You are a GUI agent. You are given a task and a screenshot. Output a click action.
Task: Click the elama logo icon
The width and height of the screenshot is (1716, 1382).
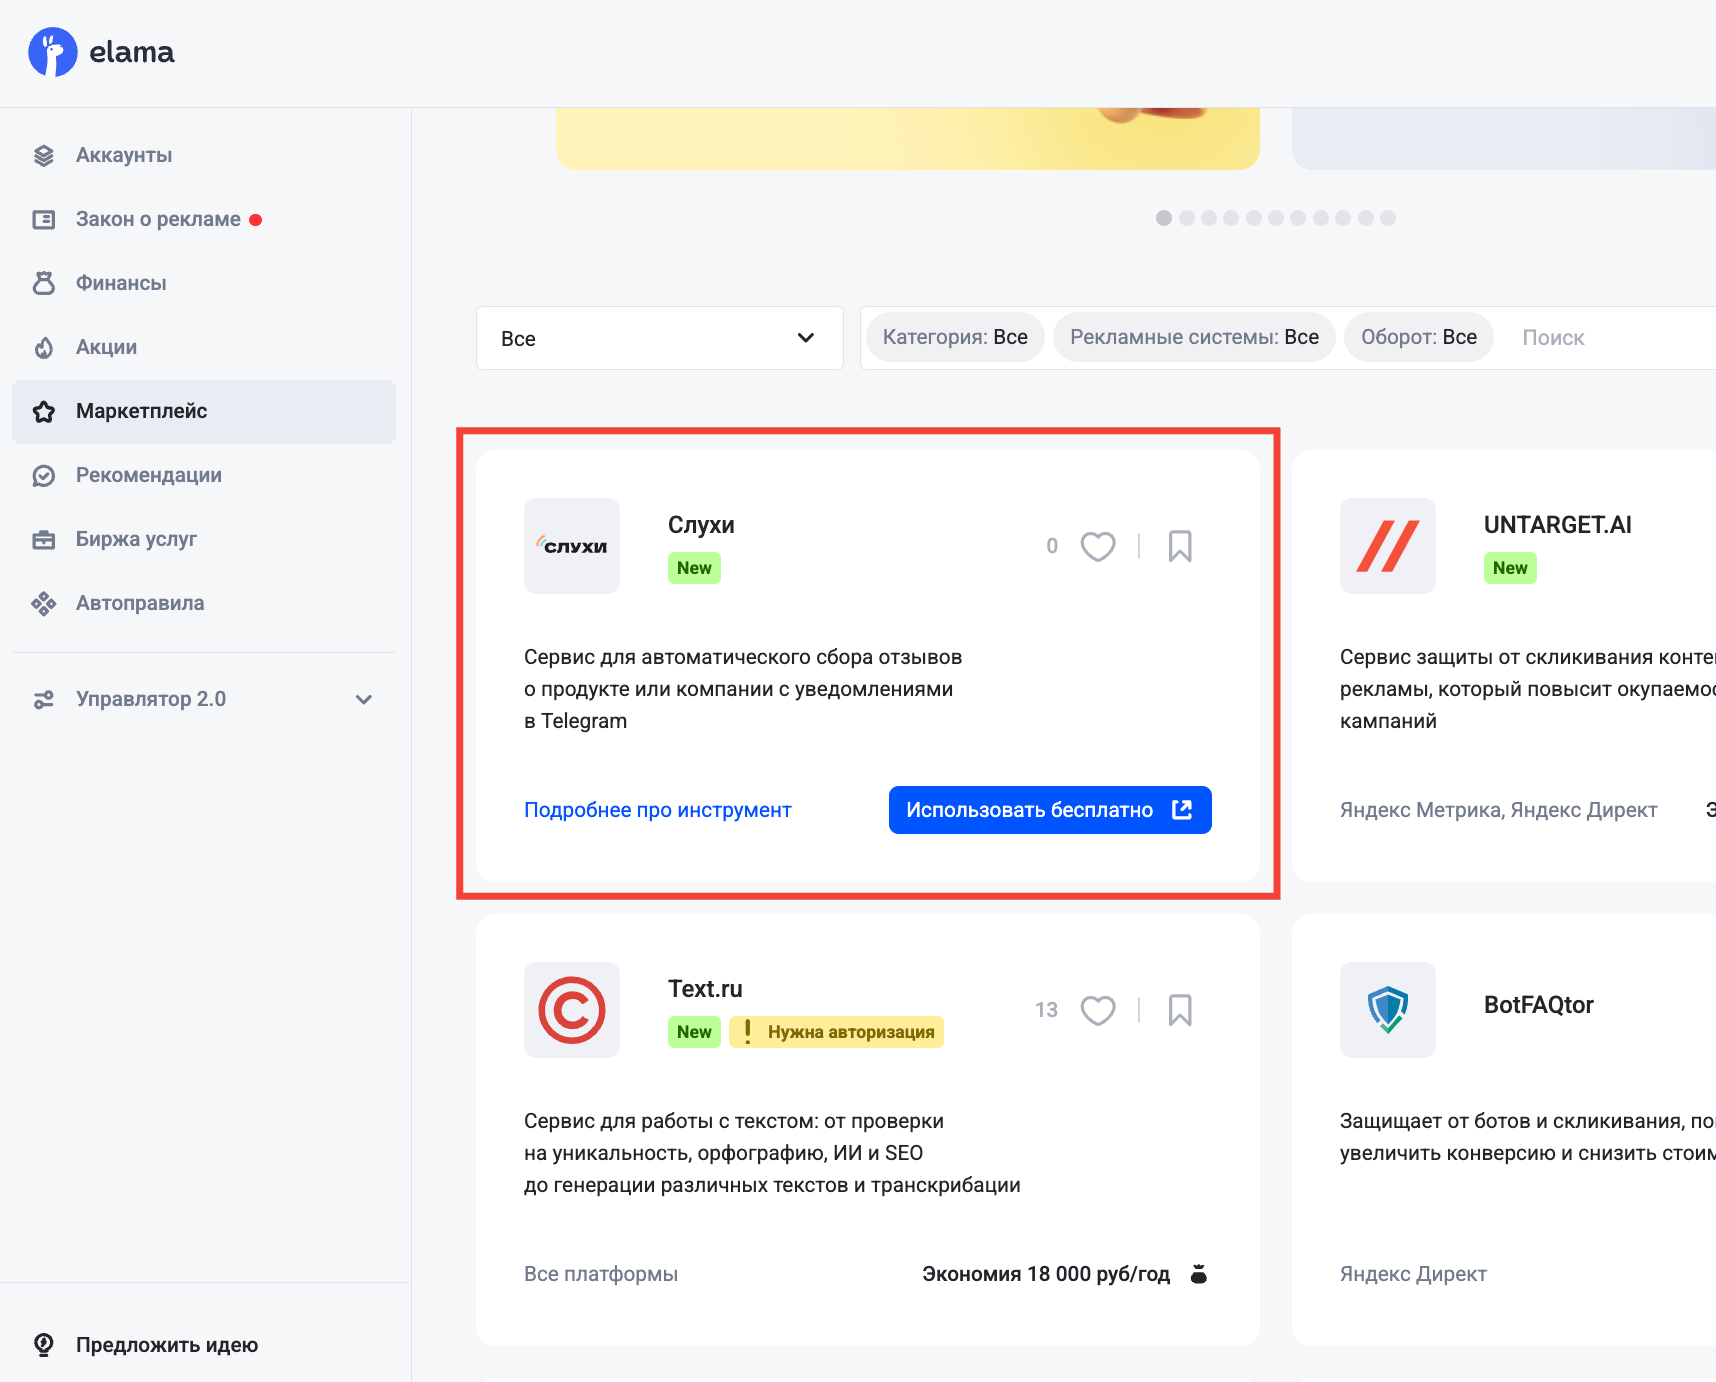coord(53,52)
